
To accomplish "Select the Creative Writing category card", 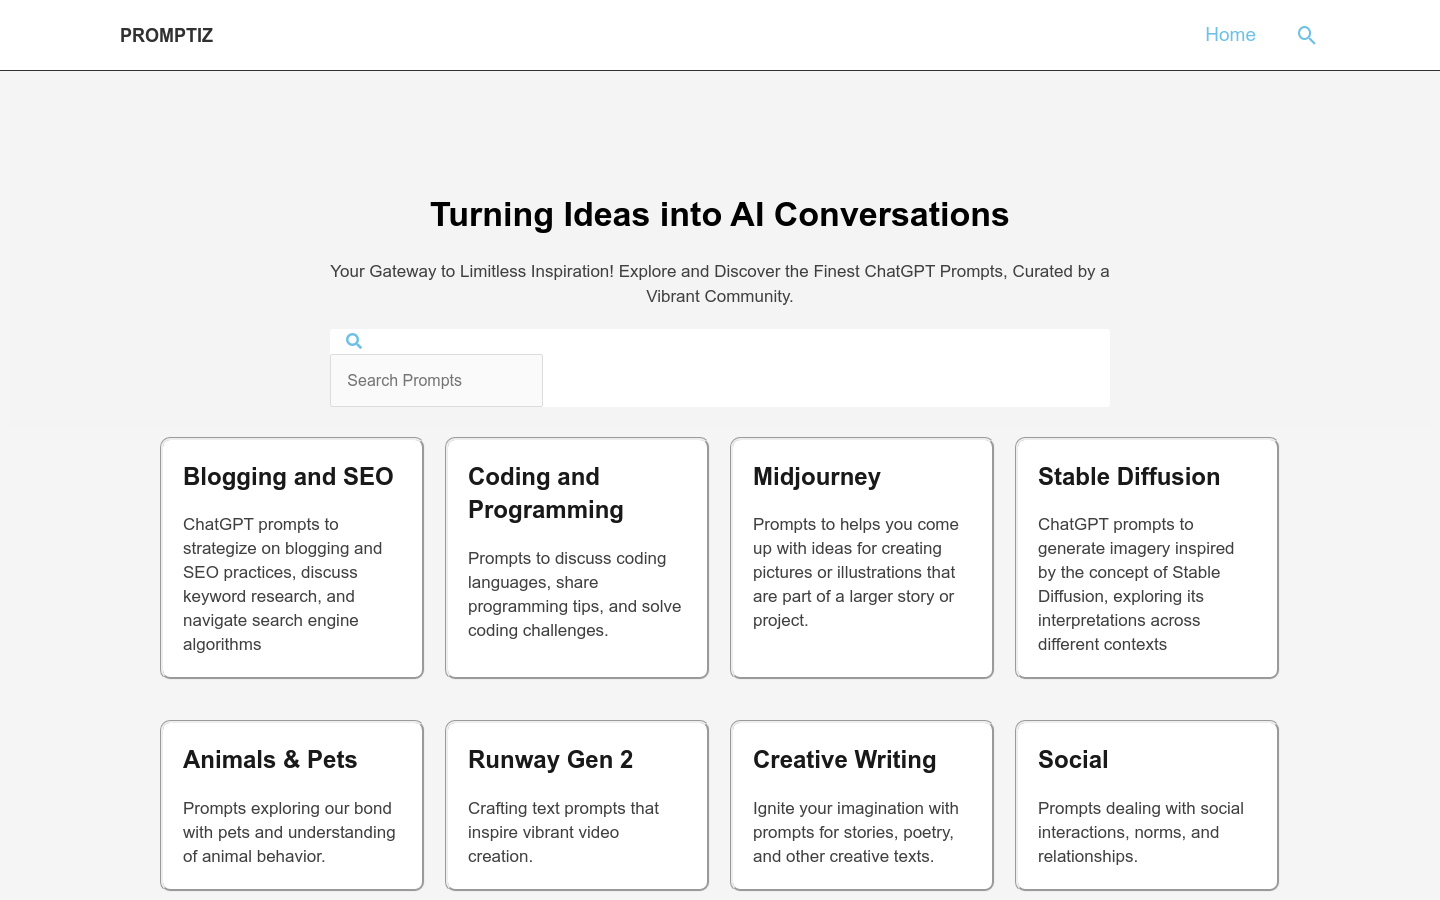I will click(862, 805).
